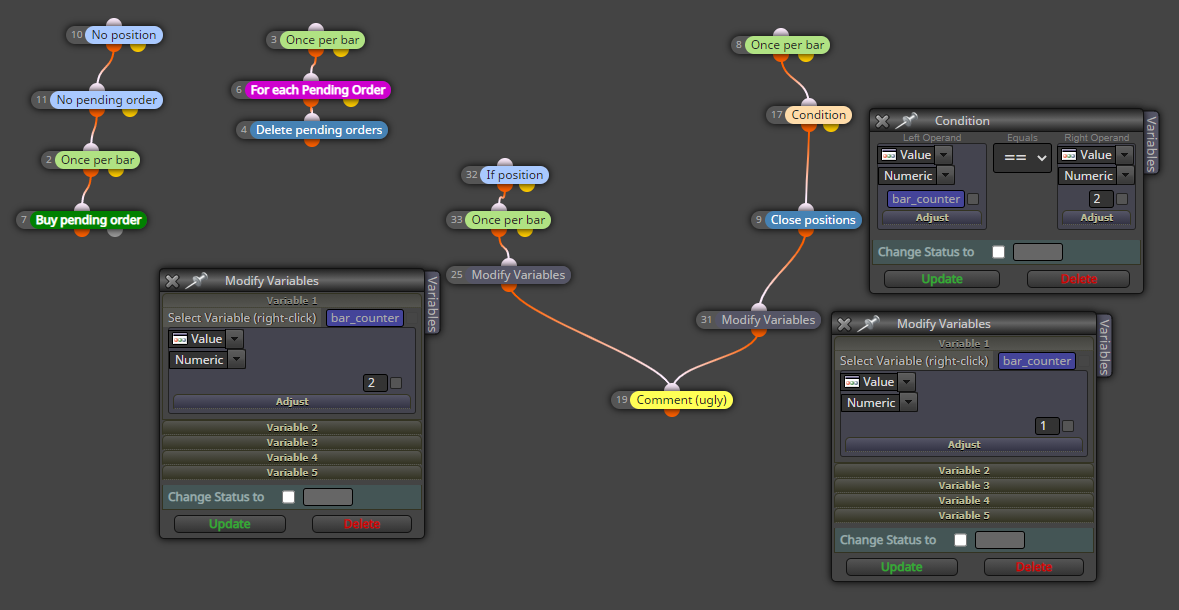Select the 'No pending order' node
The height and width of the screenshot is (610, 1179).
pyautogui.click(x=108, y=99)
